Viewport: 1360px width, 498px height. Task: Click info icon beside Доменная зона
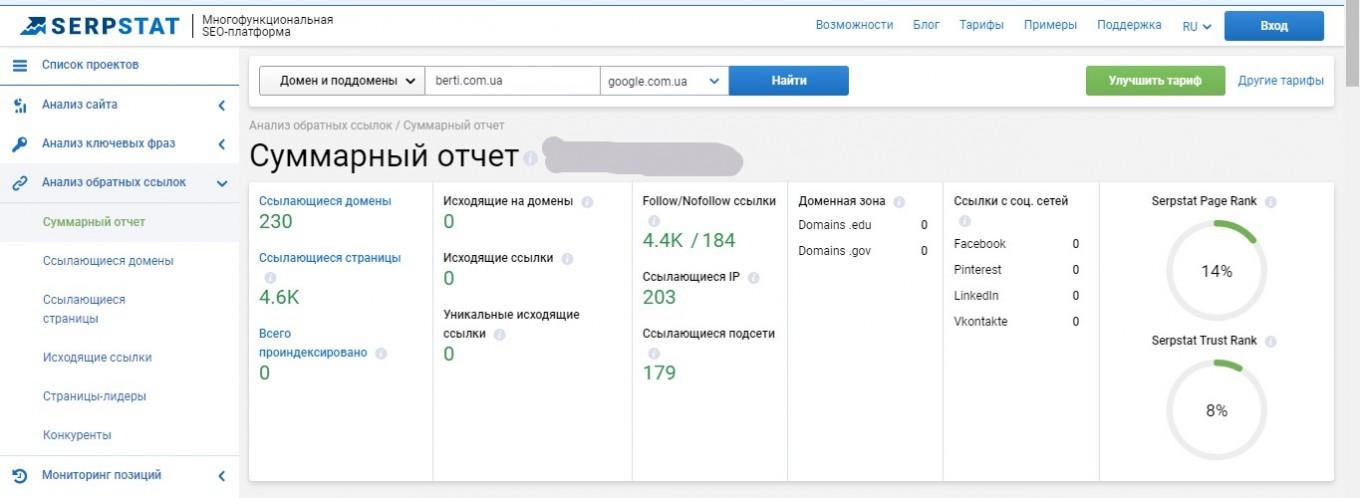tap(899, 202)
